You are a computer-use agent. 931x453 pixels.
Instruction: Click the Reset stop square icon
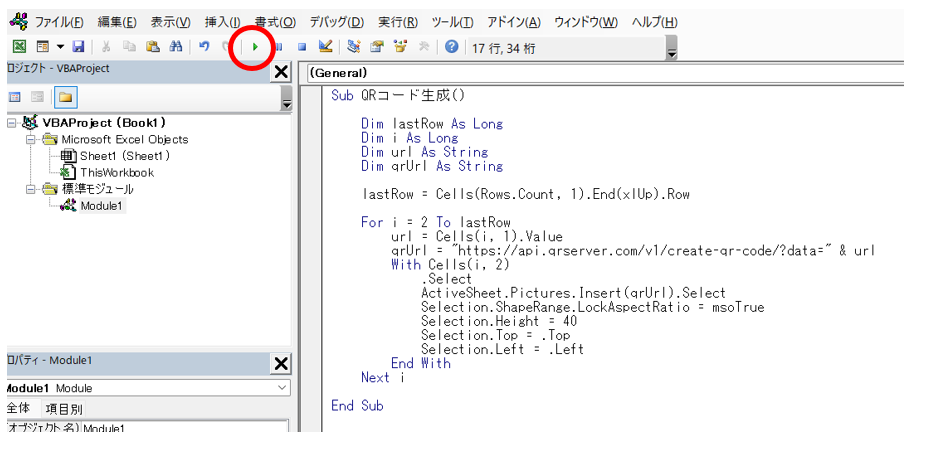pos(302,47)
